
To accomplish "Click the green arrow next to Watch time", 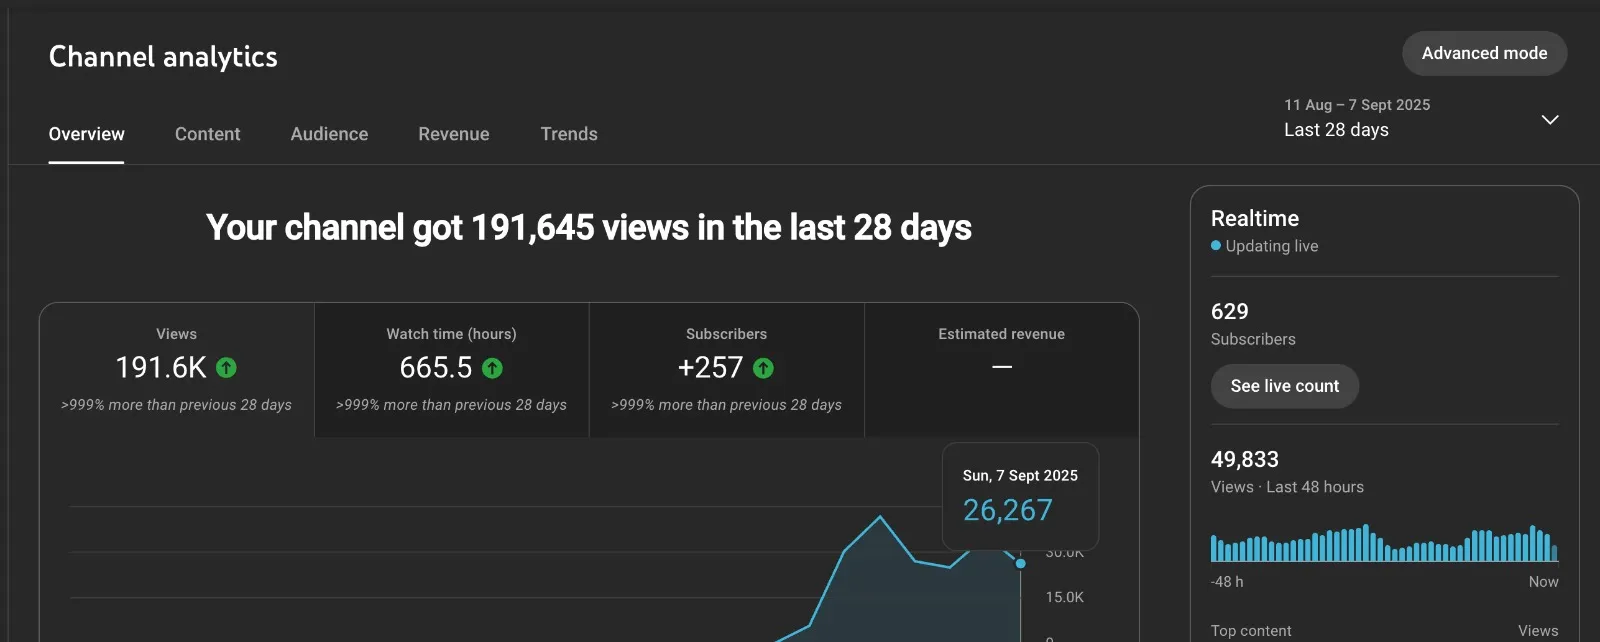I will coord(492,368).
